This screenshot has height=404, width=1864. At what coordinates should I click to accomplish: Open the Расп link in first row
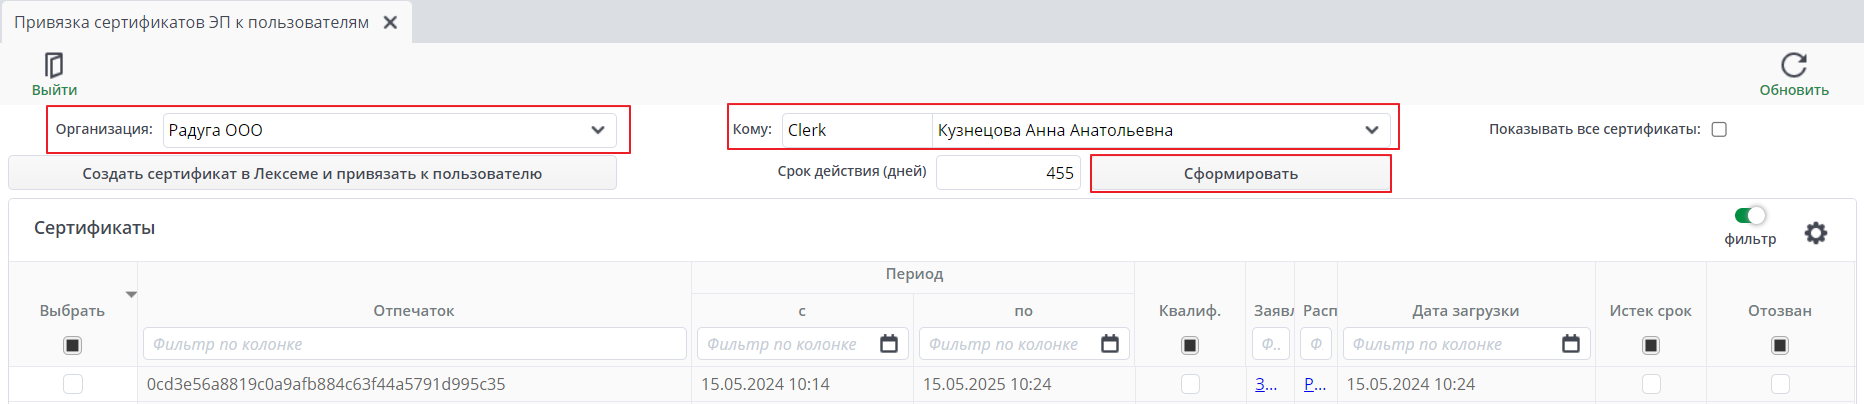(x=1315, y=384)
